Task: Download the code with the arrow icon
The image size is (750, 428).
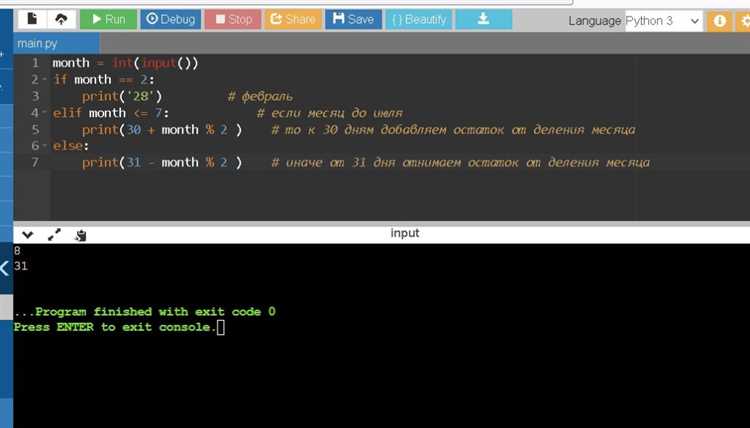Action: pos(483,19)
